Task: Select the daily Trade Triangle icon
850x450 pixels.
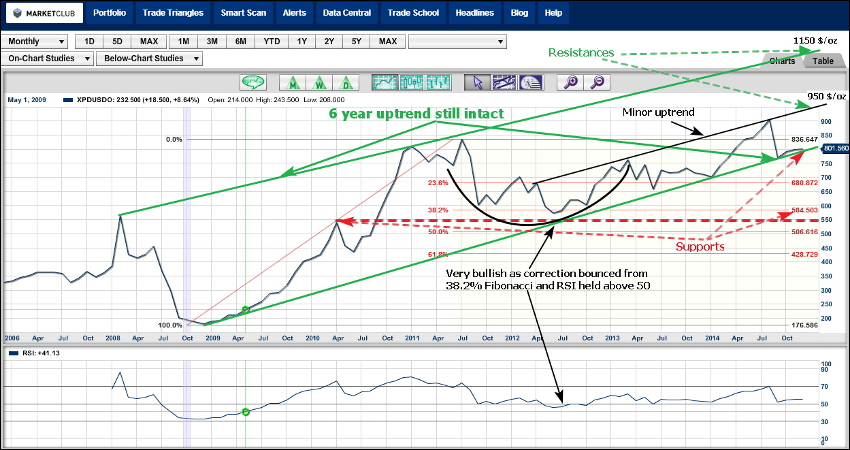Action: point(343,82)
